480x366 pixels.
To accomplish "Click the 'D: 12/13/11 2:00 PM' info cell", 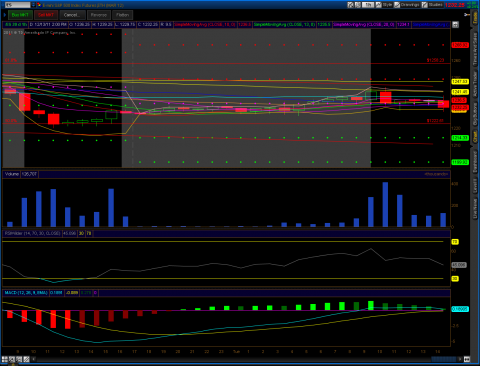I will click(48, 25).
